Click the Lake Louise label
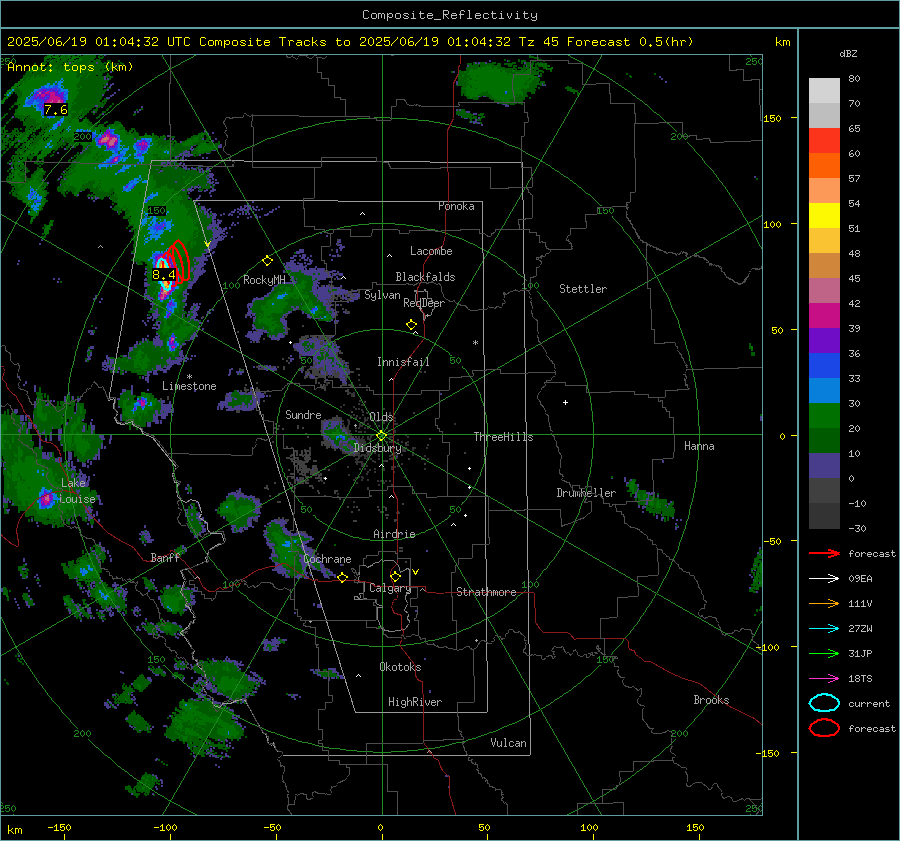 point(77,491)
